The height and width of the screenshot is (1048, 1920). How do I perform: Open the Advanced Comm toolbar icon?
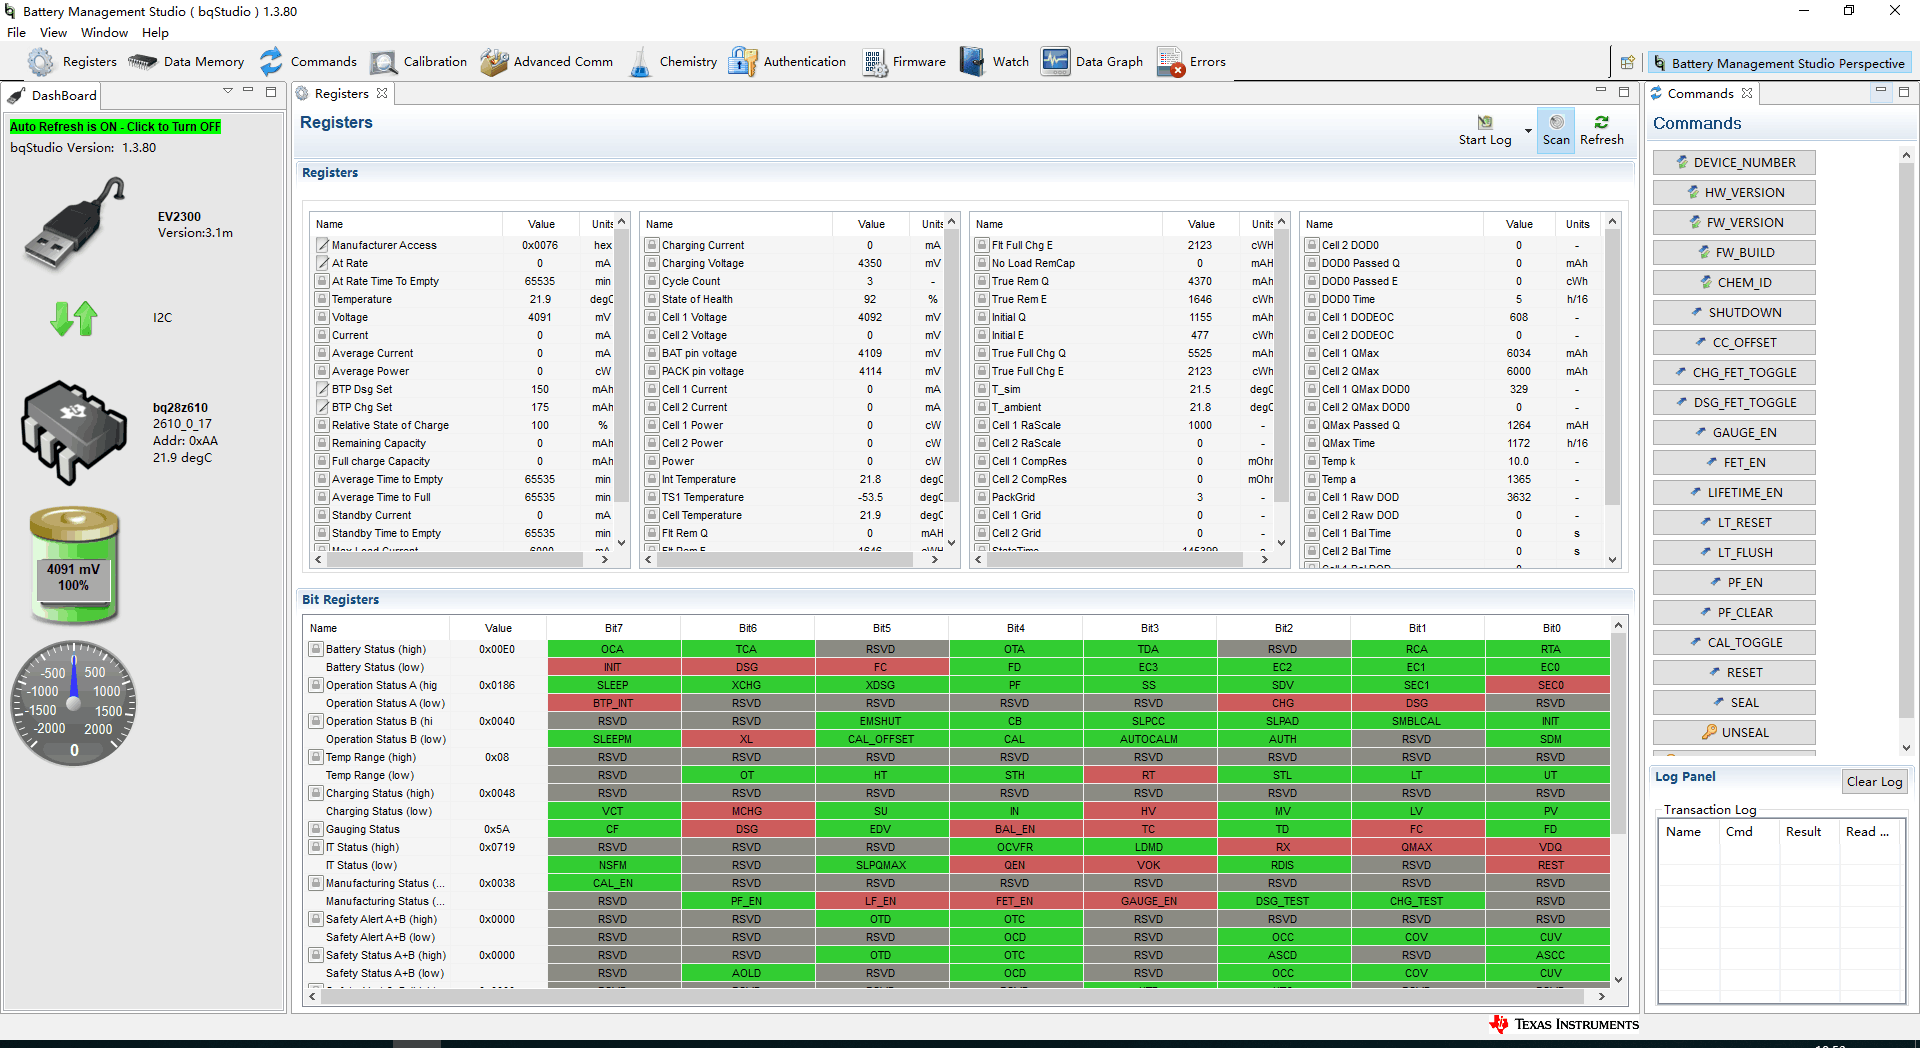point(494,62)
